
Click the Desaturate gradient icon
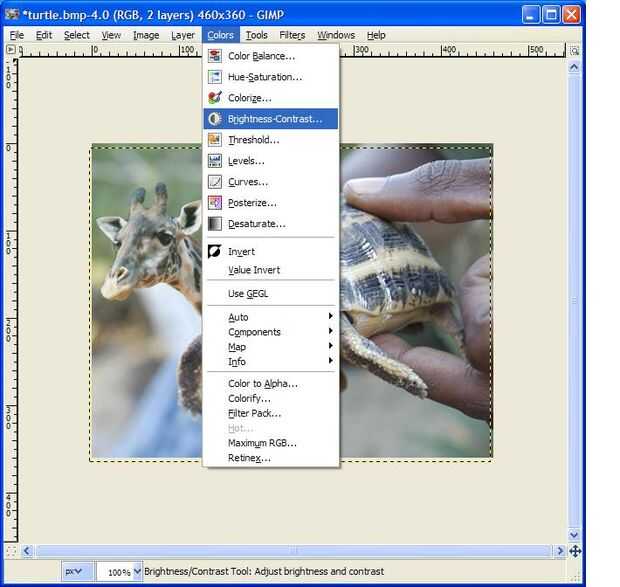215,224
